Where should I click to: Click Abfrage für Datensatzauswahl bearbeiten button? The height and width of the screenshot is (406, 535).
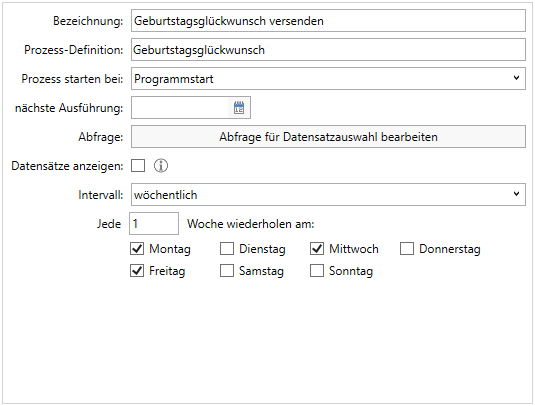(328, 137)
